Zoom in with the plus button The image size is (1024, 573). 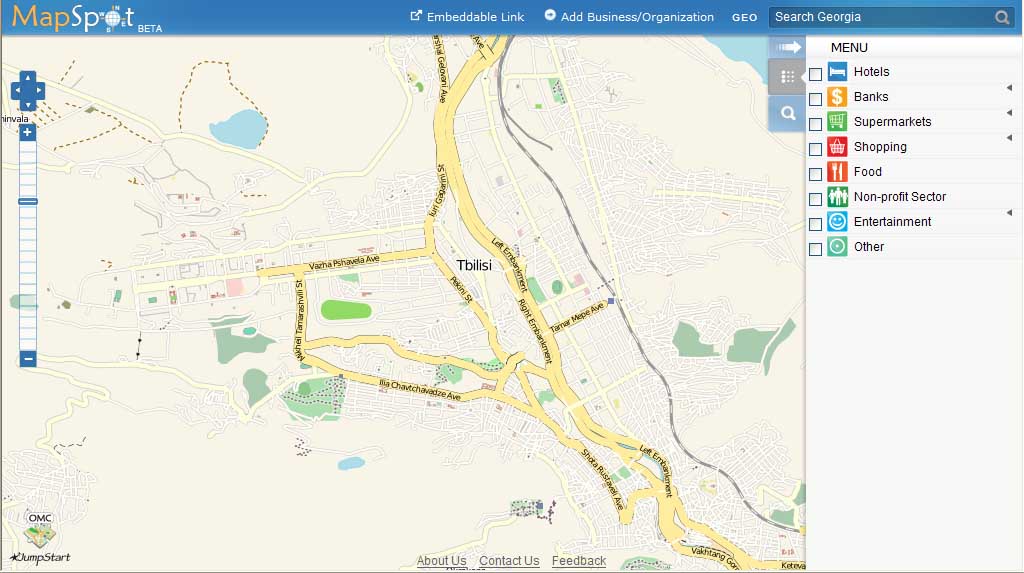tap(27, 133)
